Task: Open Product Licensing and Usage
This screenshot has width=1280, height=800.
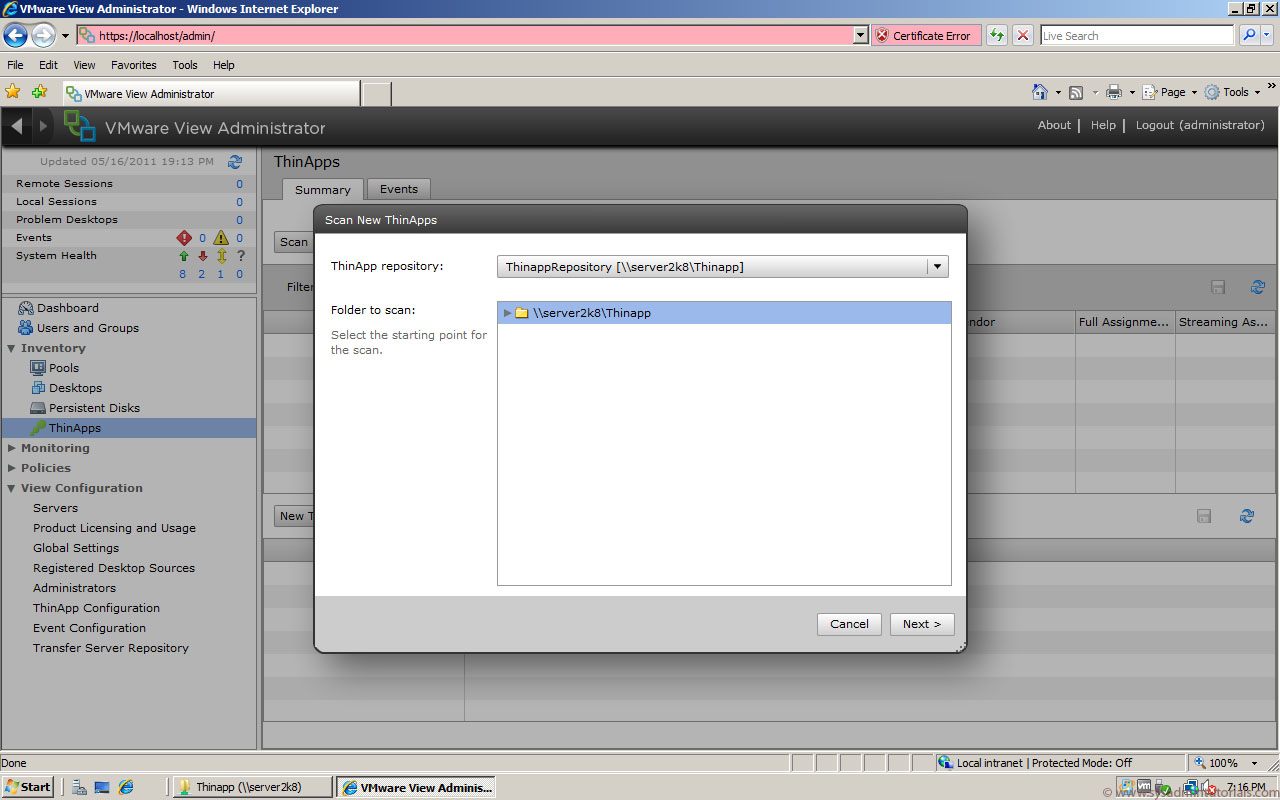Action: (x=114, y=528)
